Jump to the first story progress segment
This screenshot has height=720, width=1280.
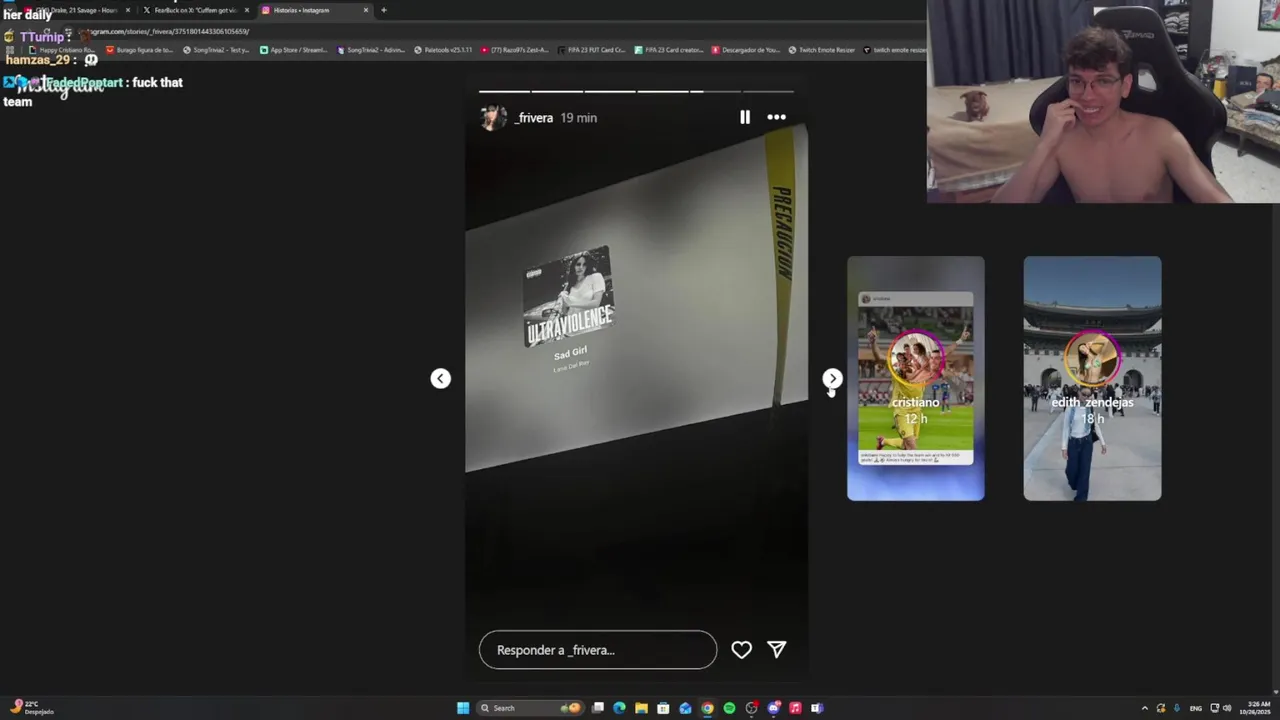504,91
